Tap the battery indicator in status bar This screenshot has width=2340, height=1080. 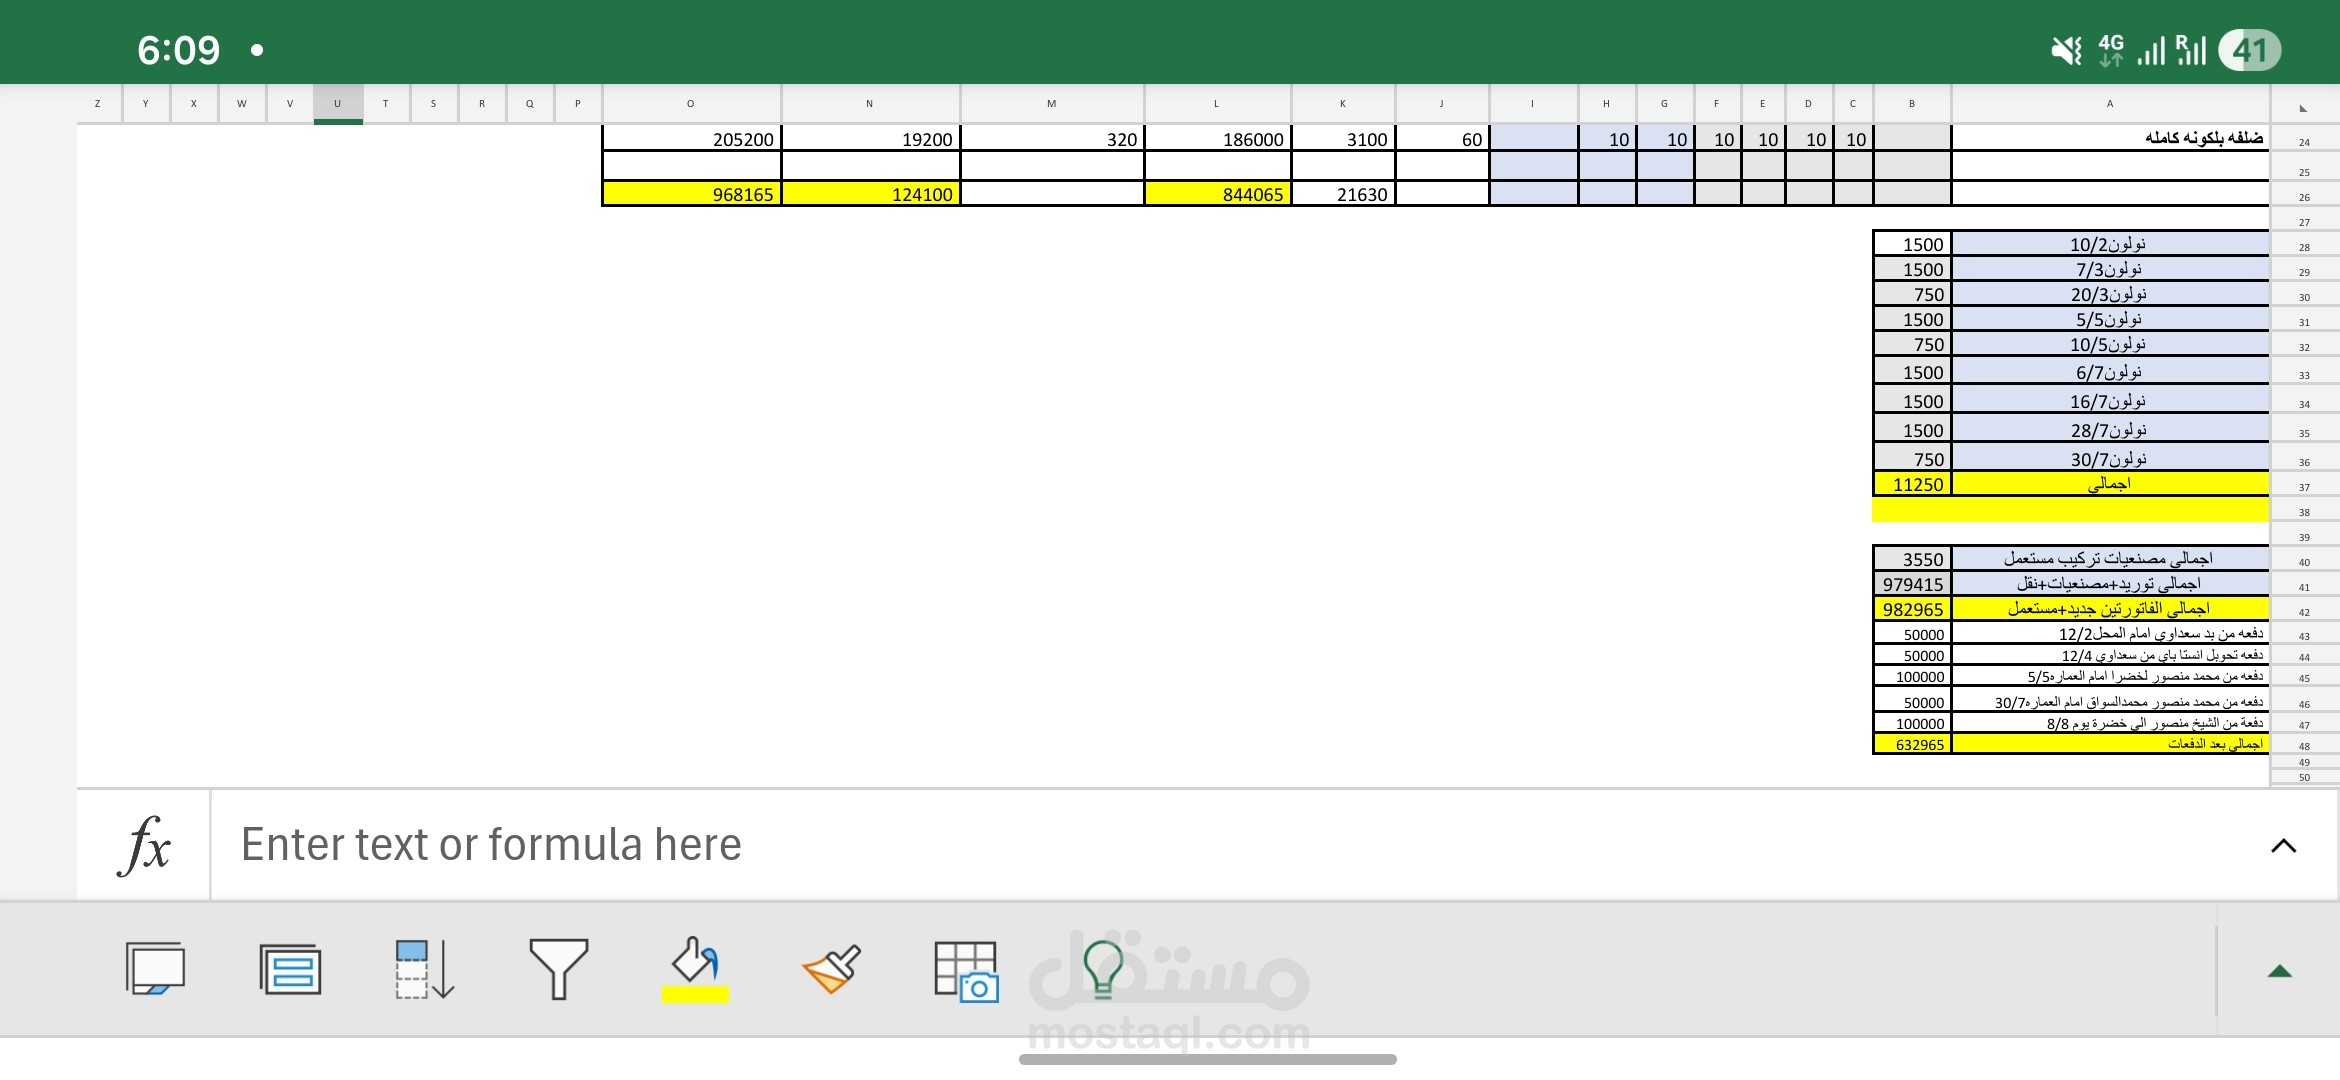(x=2249, y=50)
